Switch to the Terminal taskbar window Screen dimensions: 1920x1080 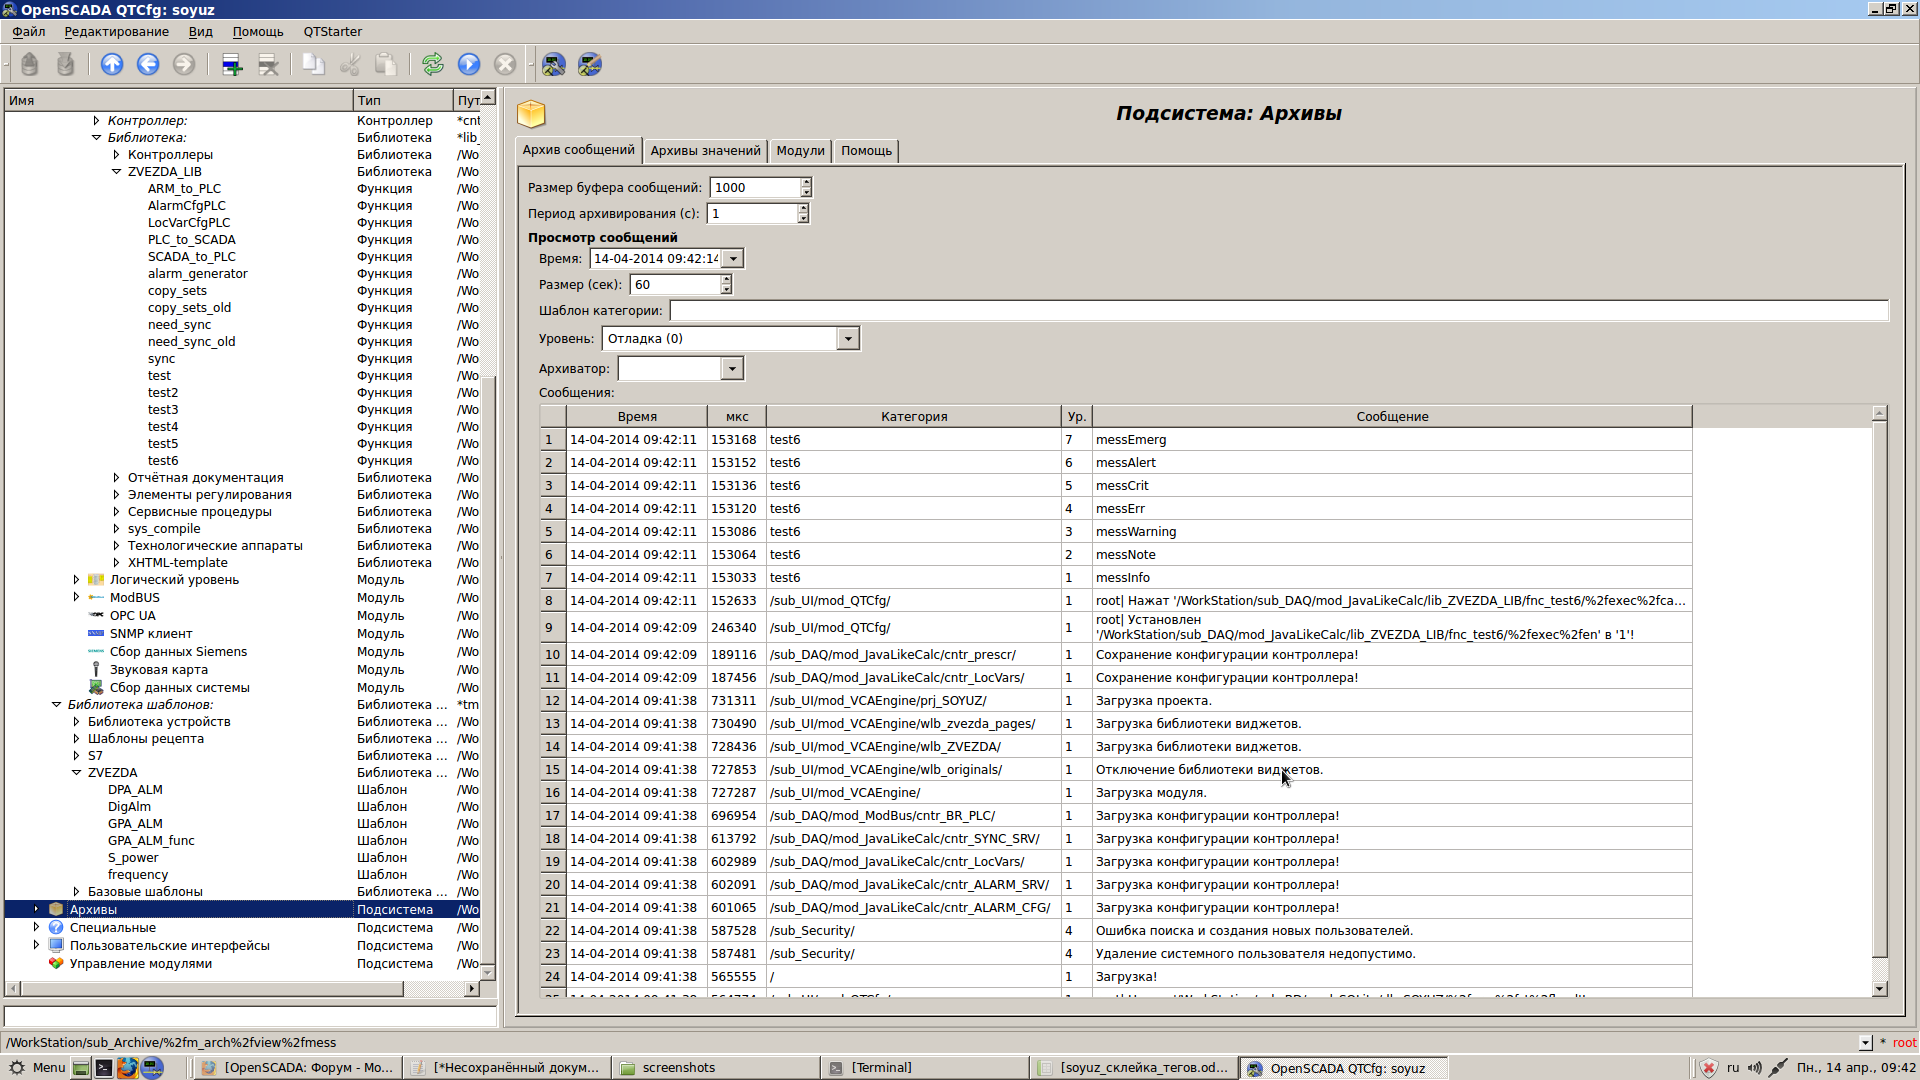click(880, 1068)
